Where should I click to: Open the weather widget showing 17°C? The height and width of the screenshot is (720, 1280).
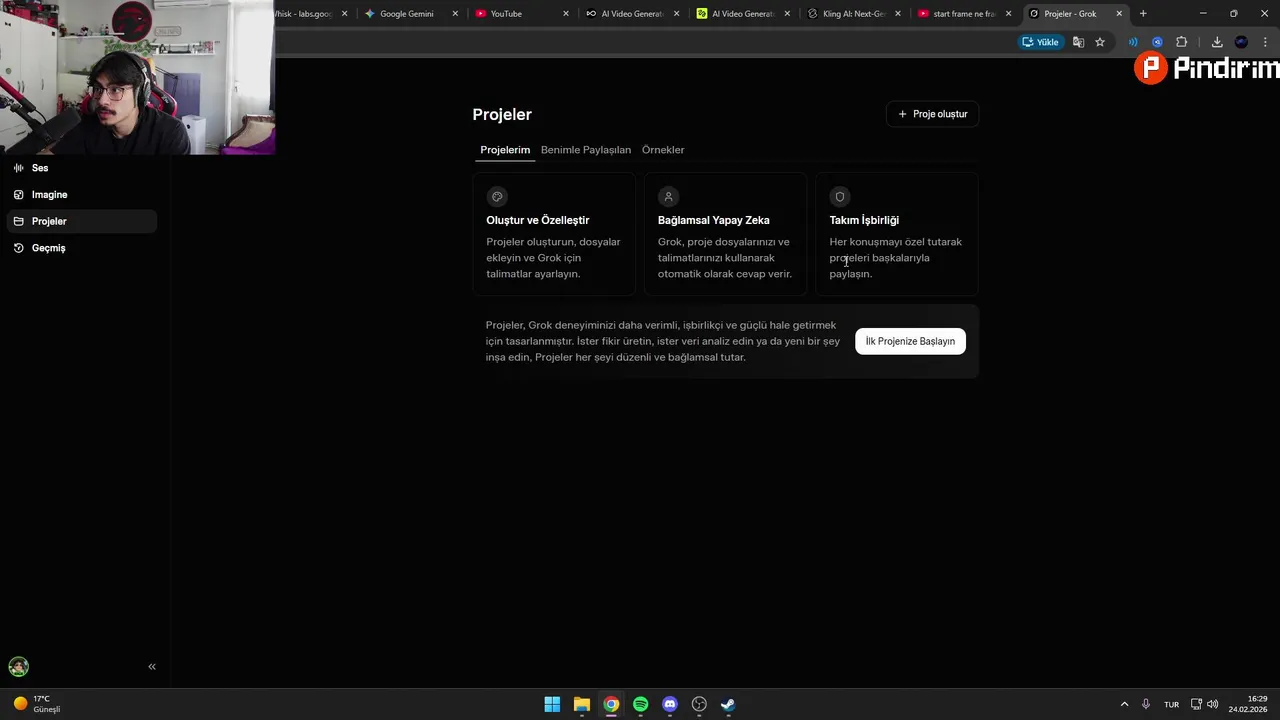tap(36, 704)
